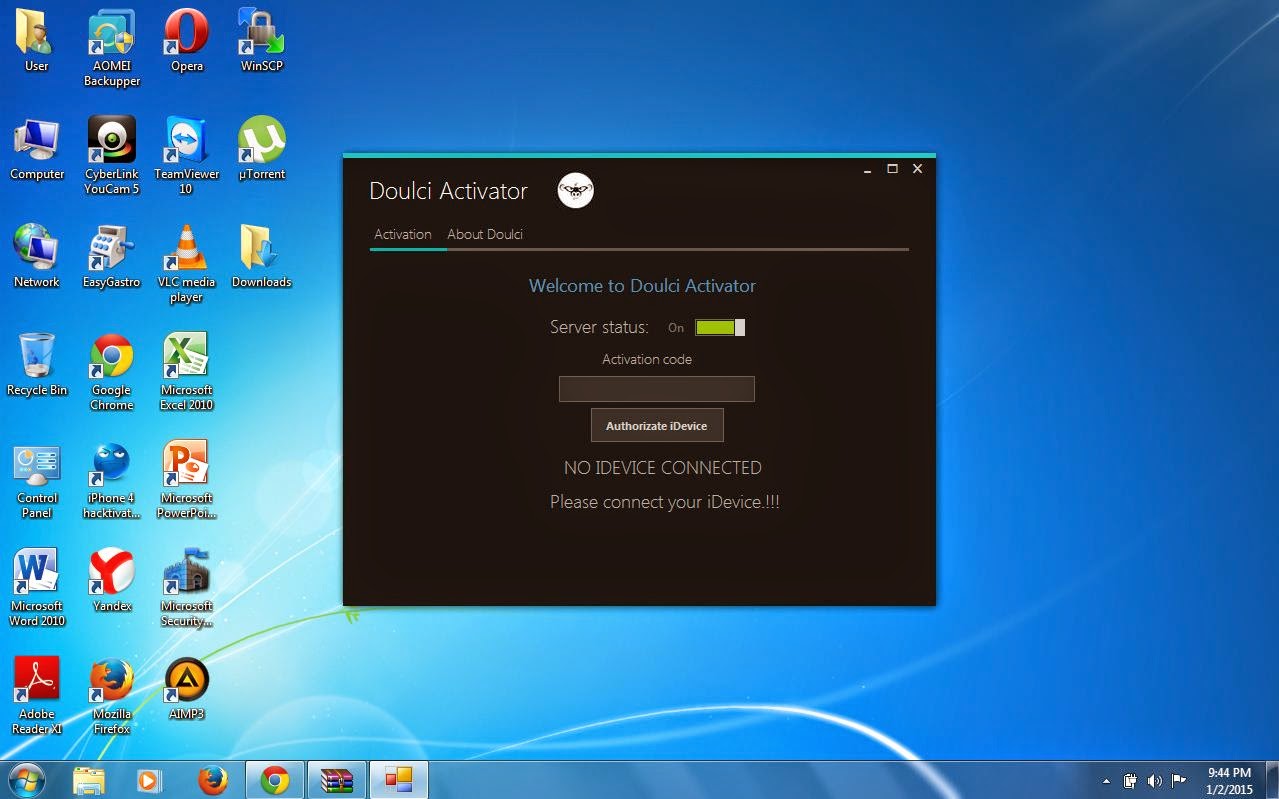Open the Control Panel desktop icon
The height and width of the screenshot is (799, 1279).
click(x=37, y=479)
